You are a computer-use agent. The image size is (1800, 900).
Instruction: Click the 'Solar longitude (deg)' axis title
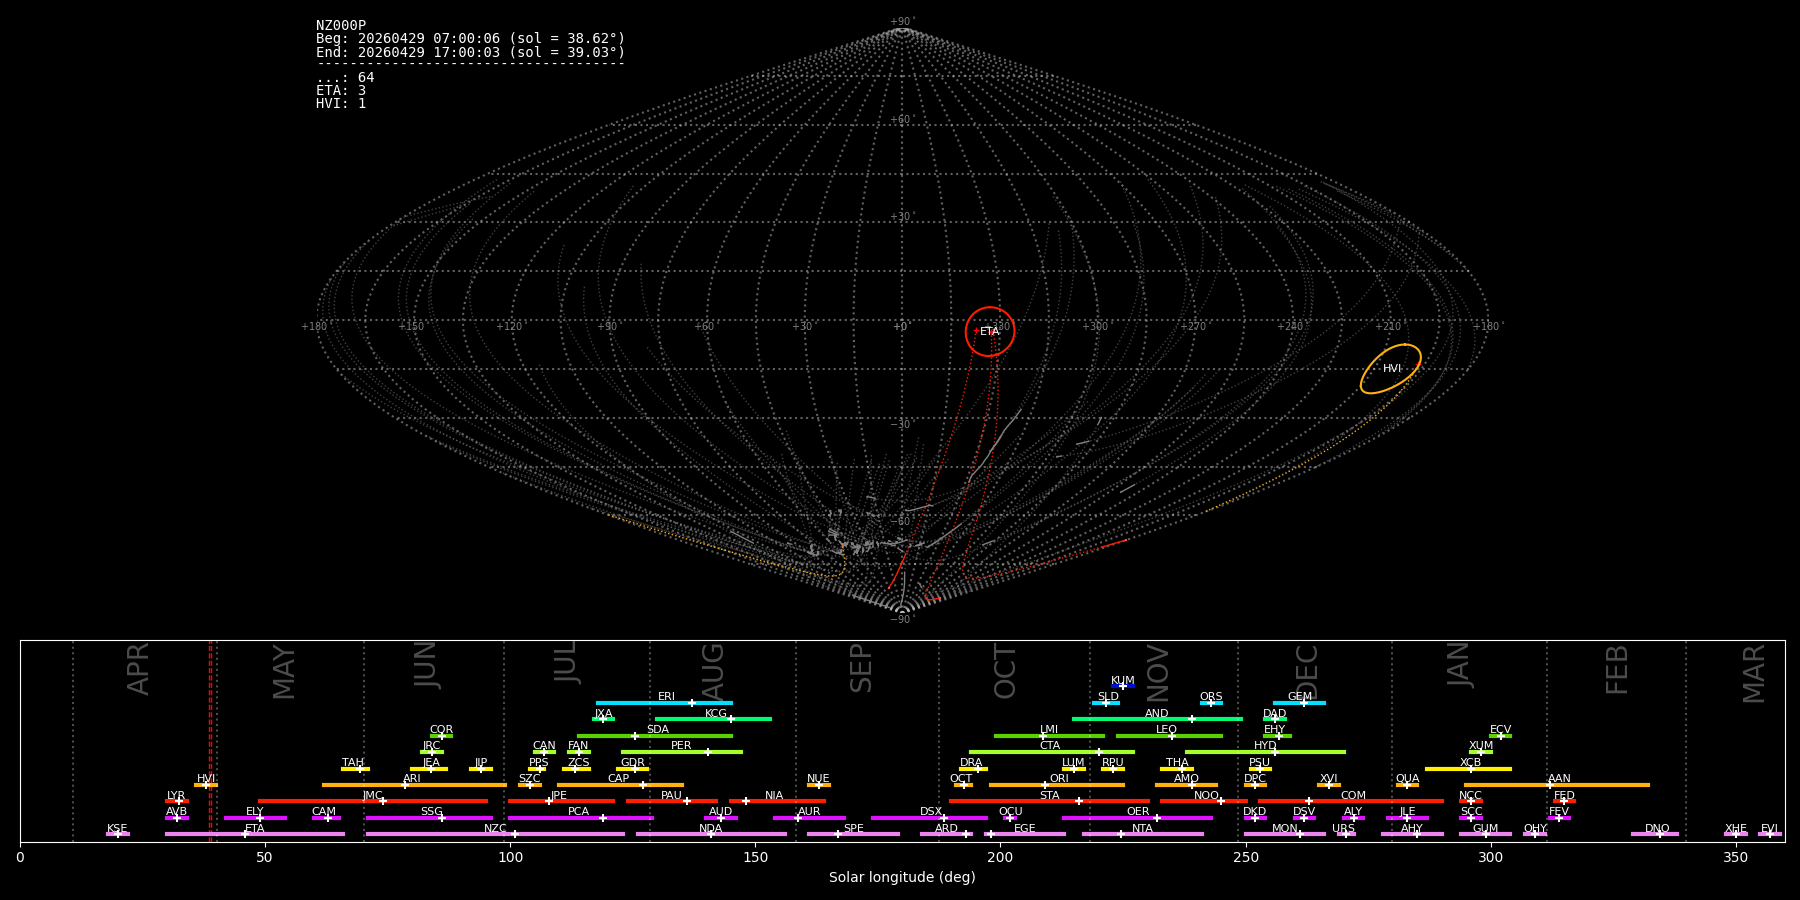coord(902,878)
